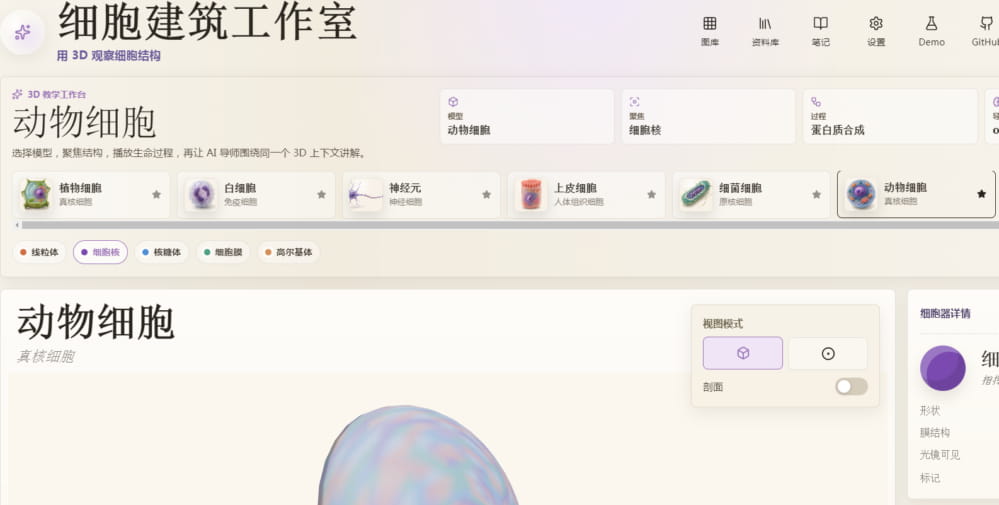Click the 细胞器详情 panel heading
This screenshot has width=999, height=505.
[945, 313]
